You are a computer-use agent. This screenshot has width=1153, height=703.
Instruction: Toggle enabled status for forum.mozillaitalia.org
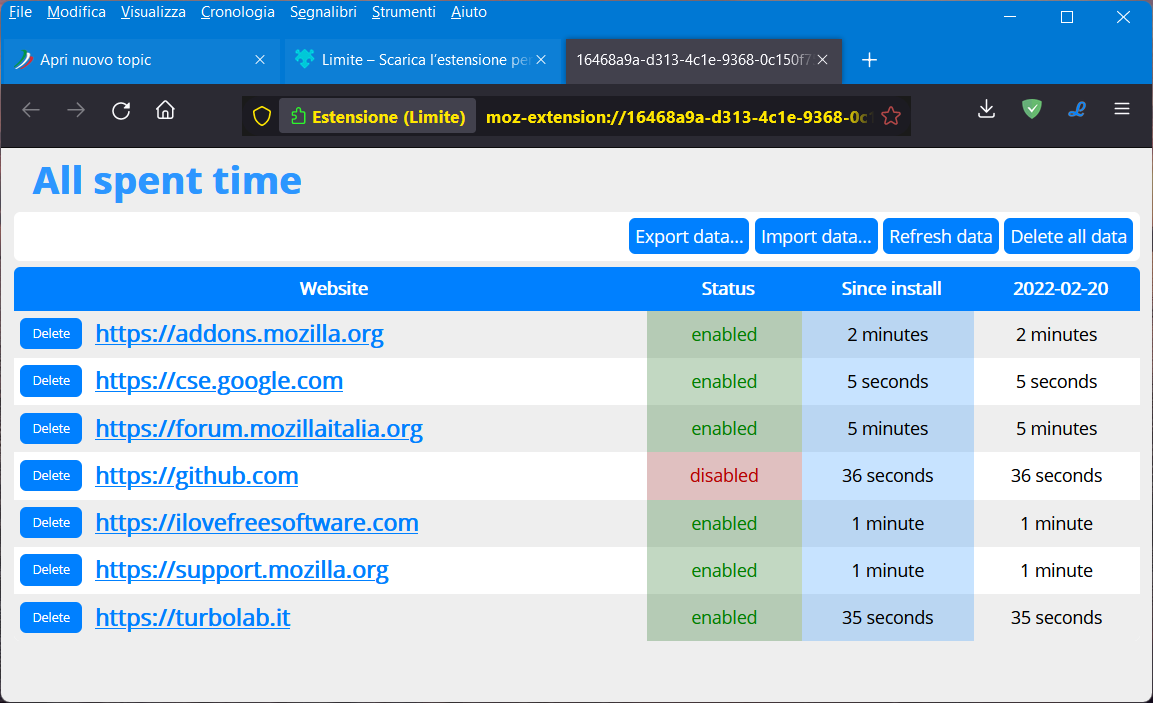point(724,429)
